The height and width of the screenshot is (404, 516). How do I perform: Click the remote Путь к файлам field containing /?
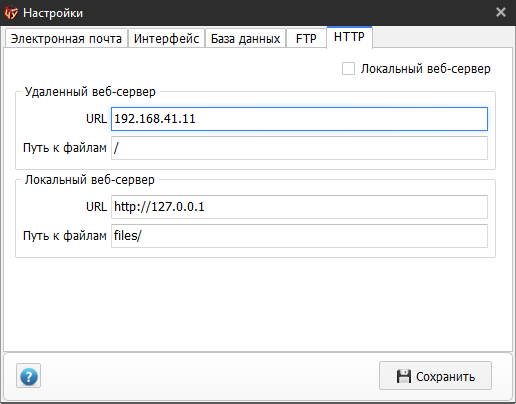299,148
